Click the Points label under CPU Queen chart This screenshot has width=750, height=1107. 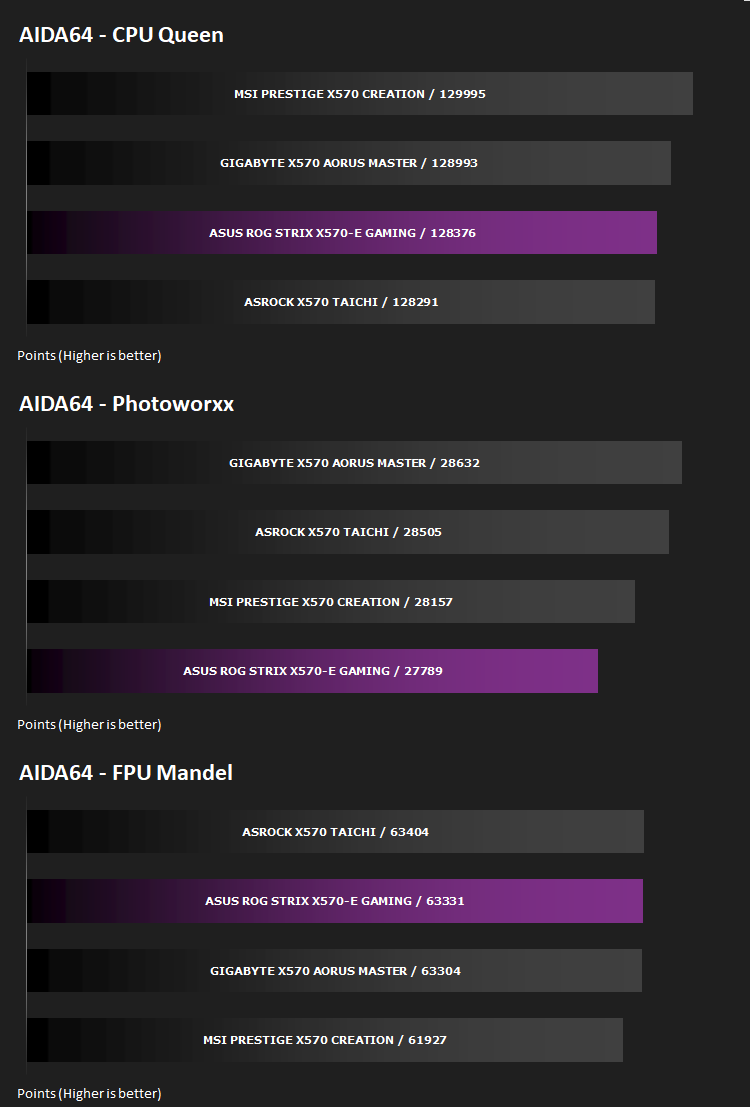coord(89,356)
